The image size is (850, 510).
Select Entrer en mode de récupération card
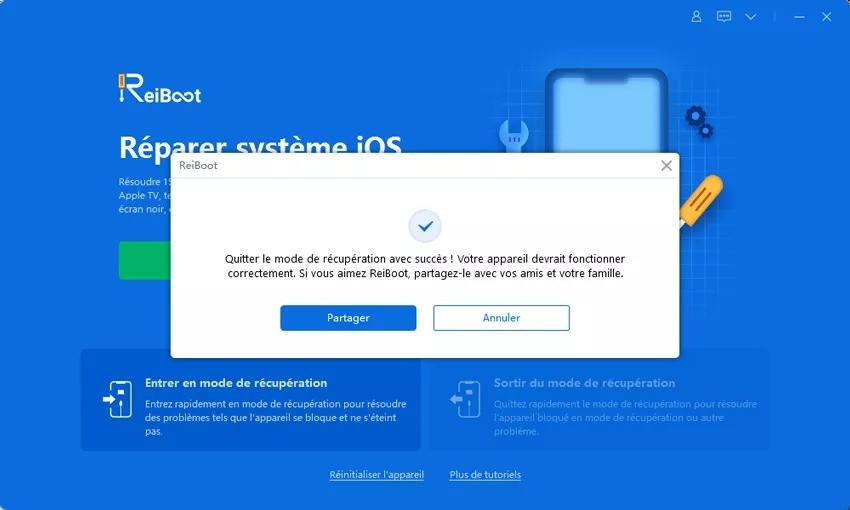point(250,399)
